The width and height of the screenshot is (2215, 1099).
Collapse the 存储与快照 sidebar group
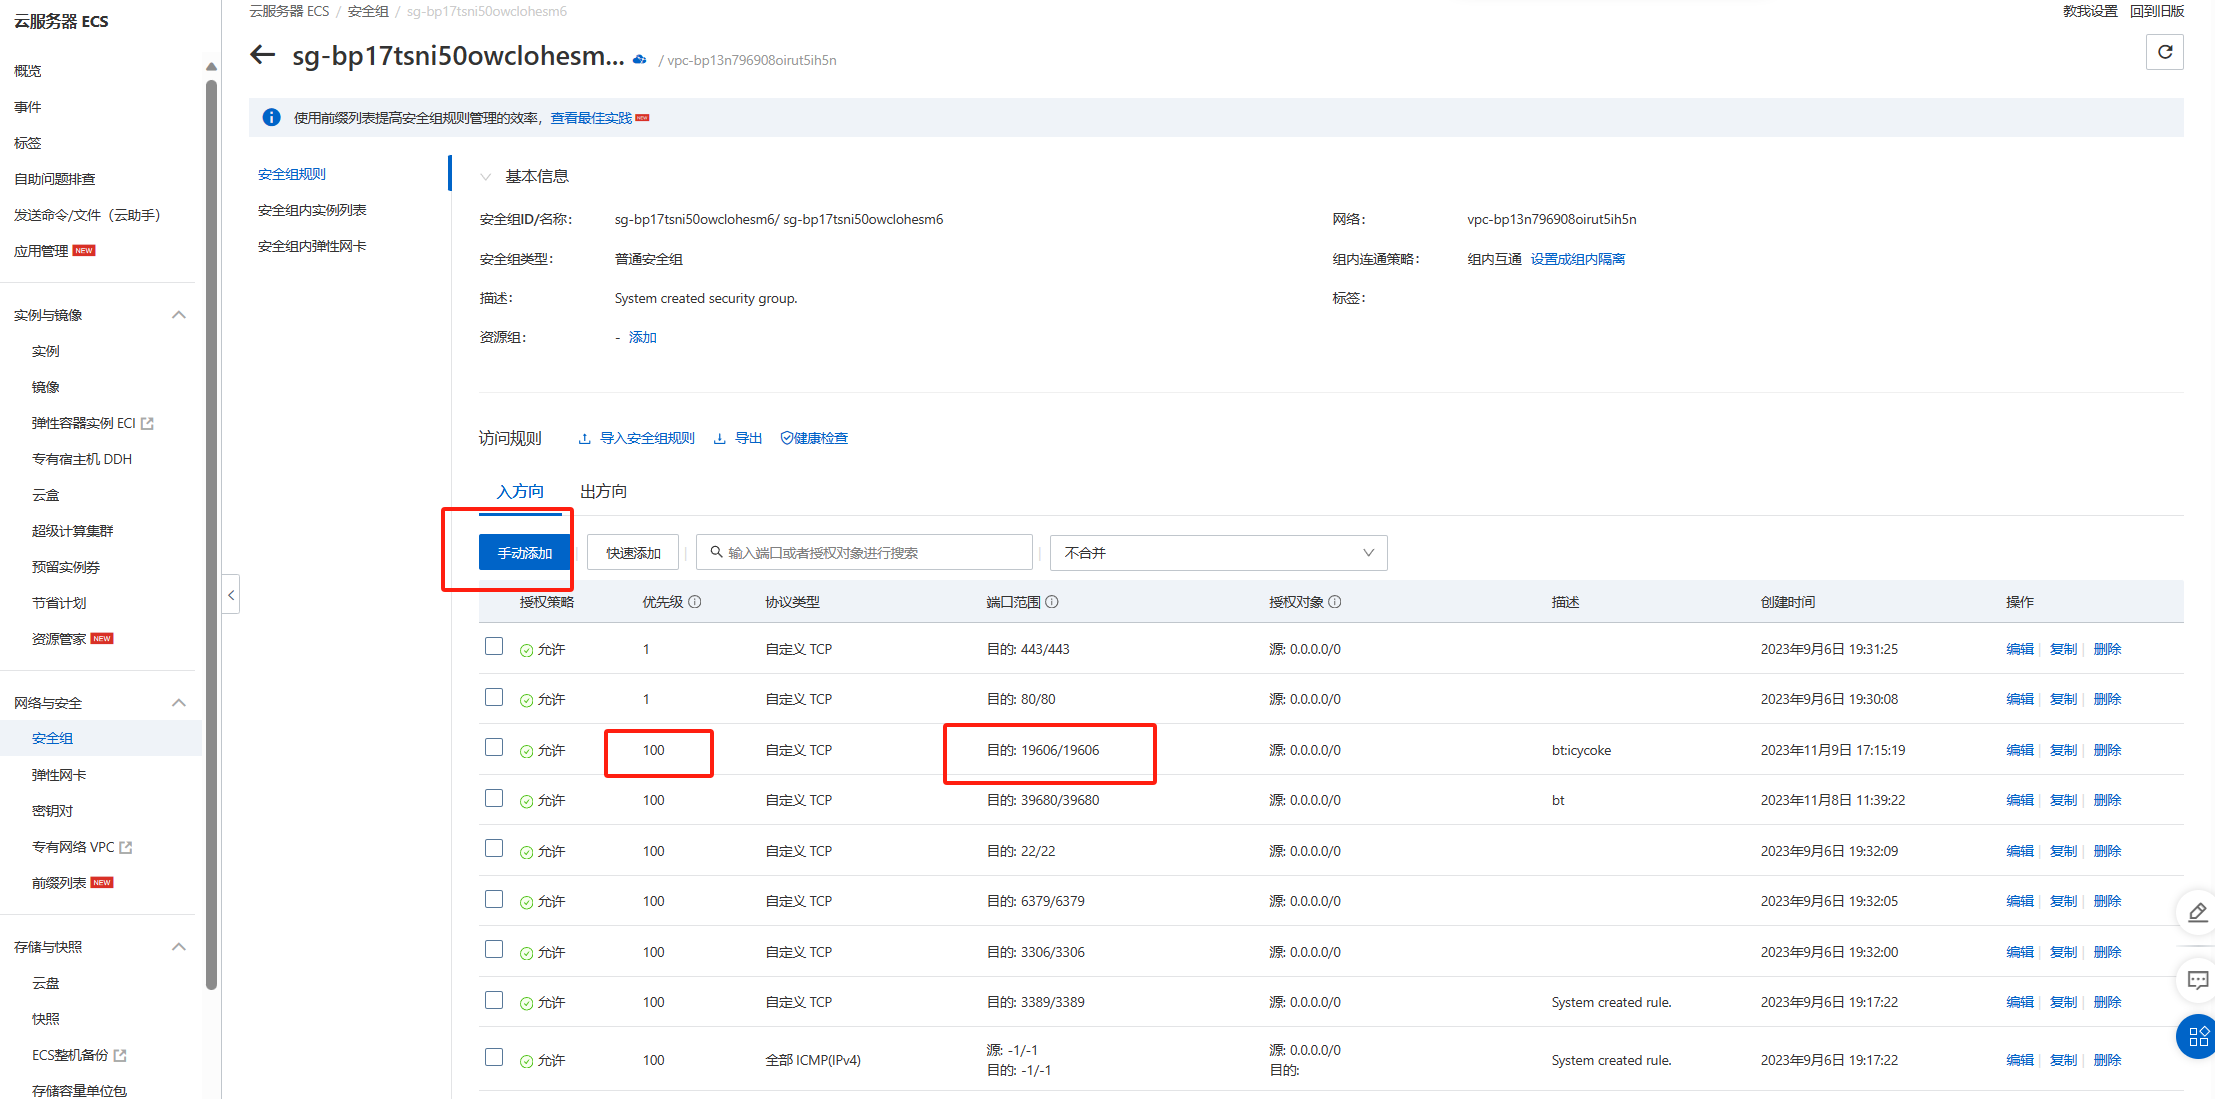tap(179, 947)
